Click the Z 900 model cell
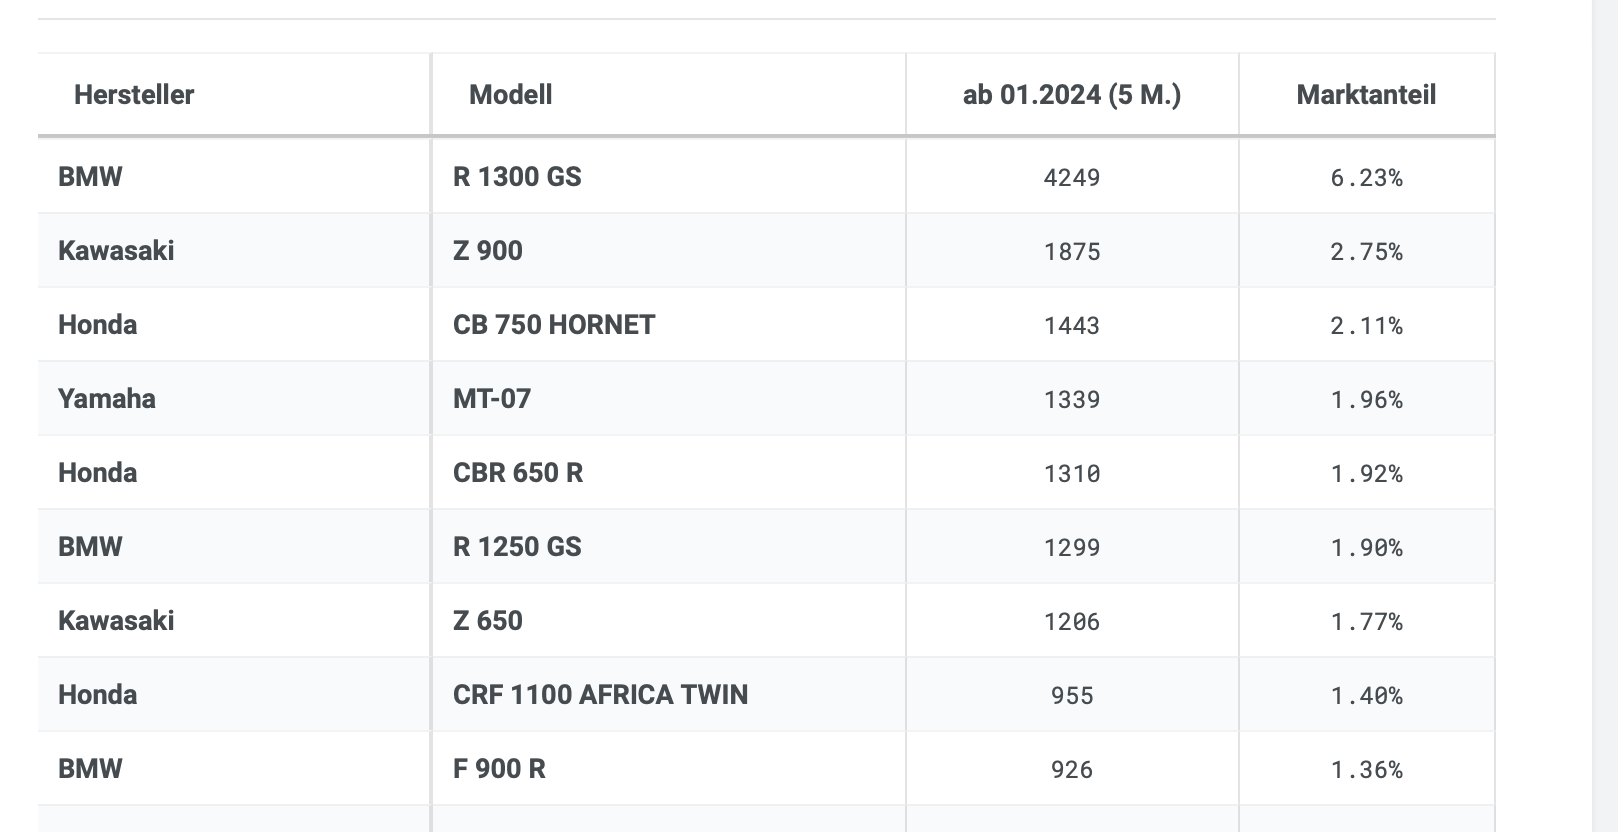This screenshot has width=1618, height=832. click(488, 251)
